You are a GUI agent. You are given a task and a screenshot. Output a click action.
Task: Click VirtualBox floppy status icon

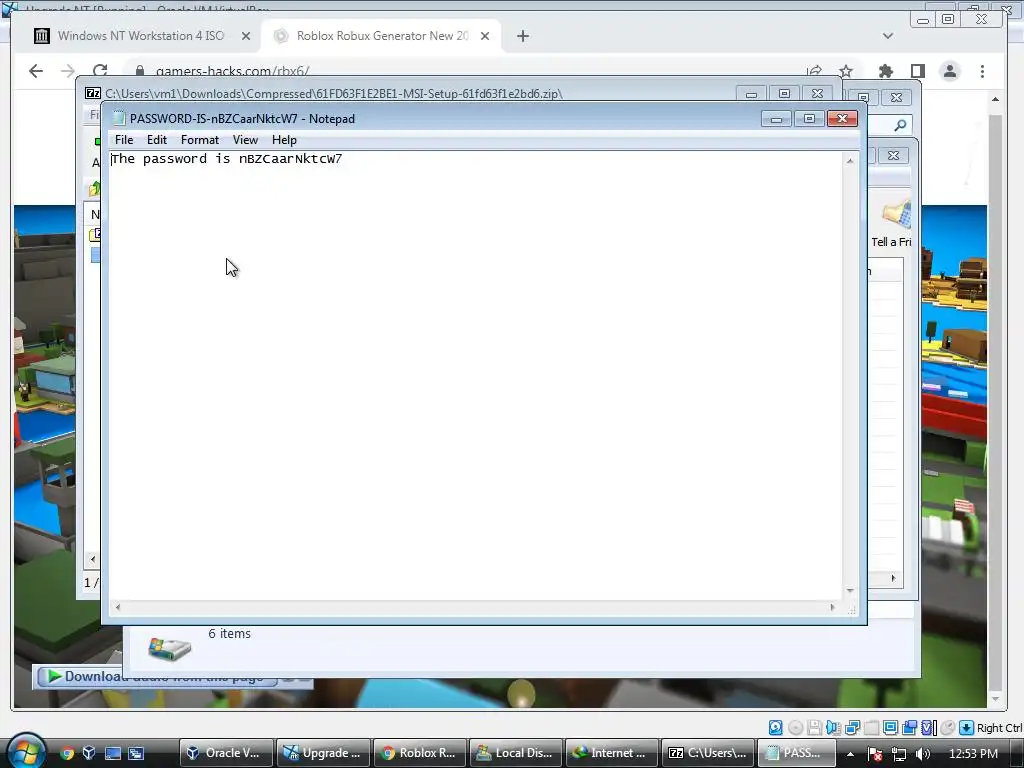tap(814, 728)
